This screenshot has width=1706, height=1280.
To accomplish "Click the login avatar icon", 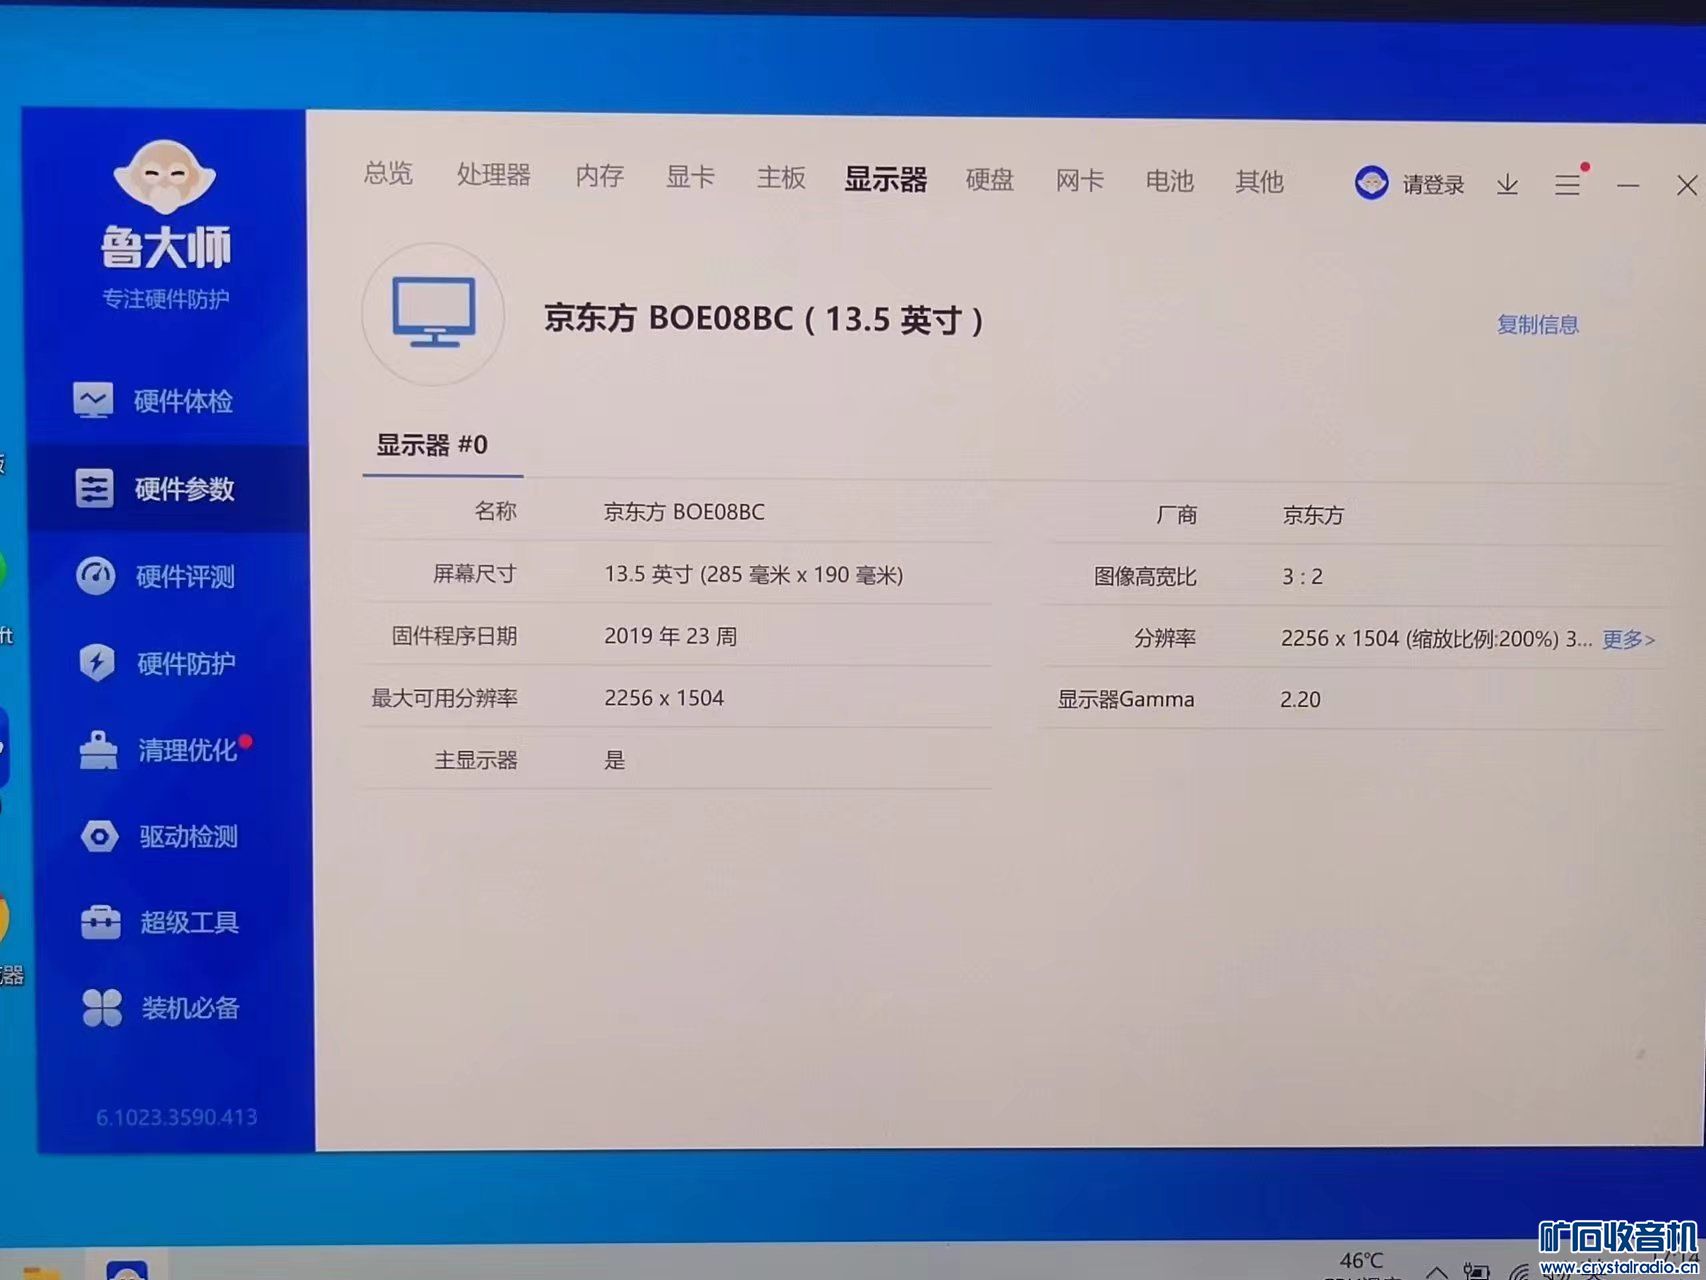I will point(1371,183).
